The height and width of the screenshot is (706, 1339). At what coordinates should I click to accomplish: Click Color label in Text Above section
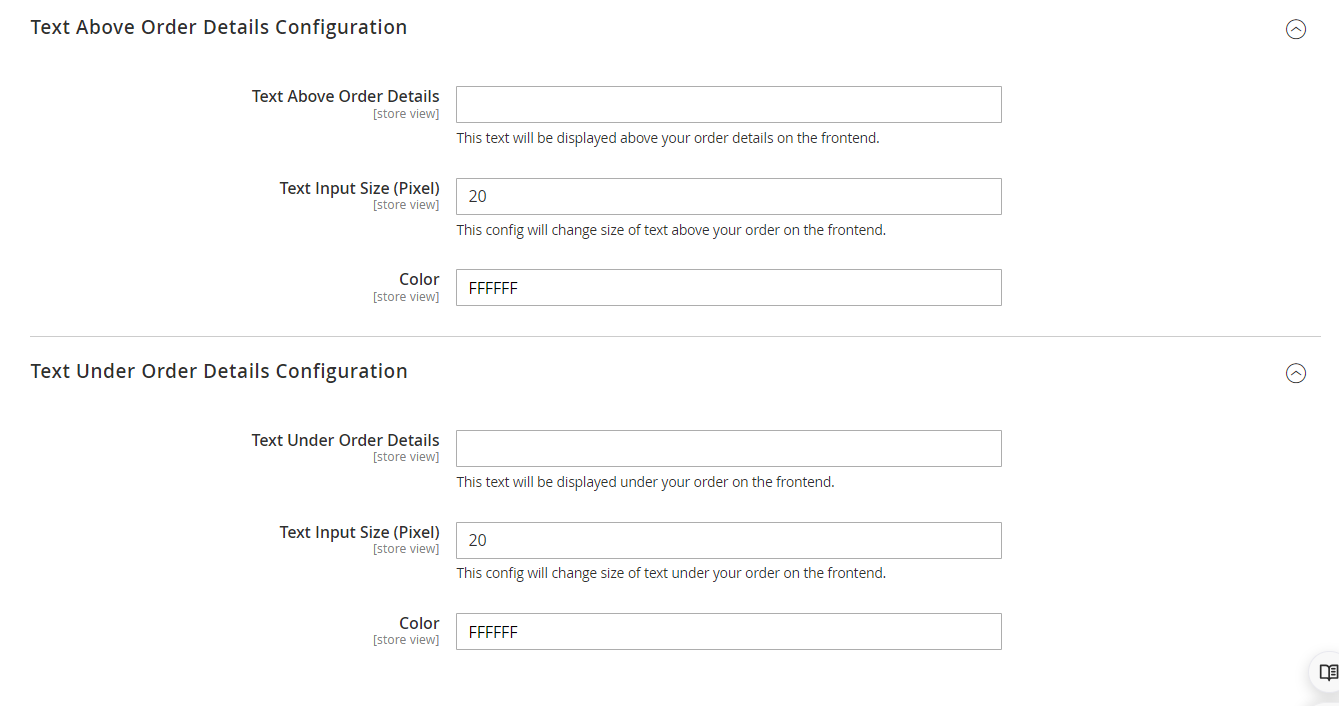pos(419,280)
